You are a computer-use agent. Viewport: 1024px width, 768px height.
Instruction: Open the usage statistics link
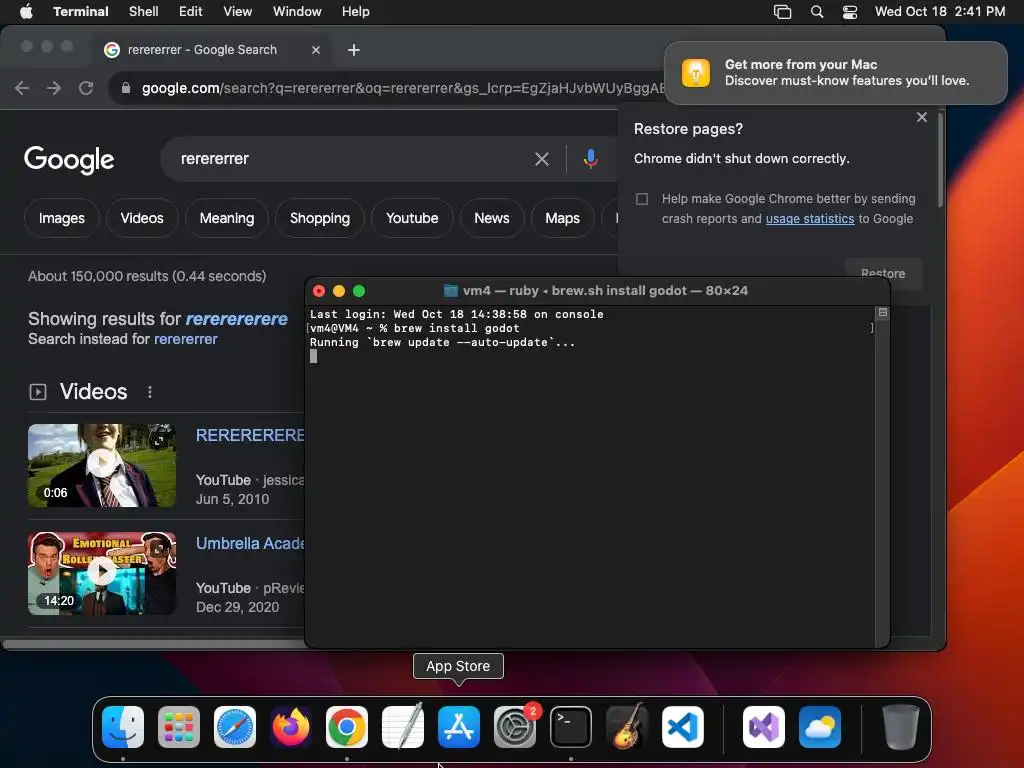coord(810,219)
